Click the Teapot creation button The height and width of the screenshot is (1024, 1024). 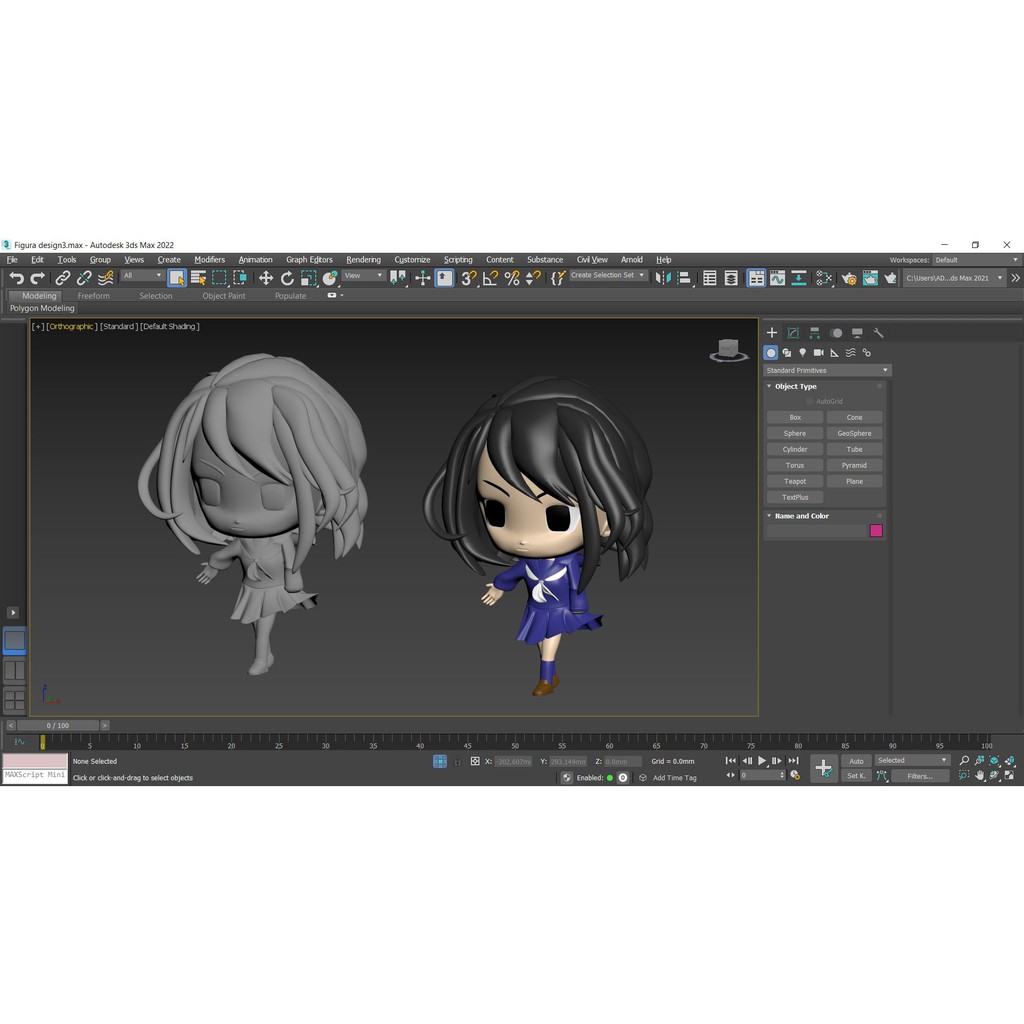click(x=794, y=481)
